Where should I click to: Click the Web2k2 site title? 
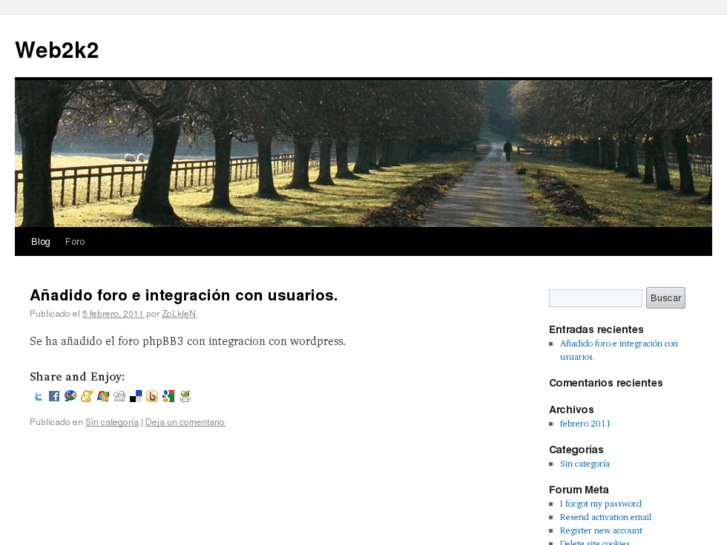57,50
